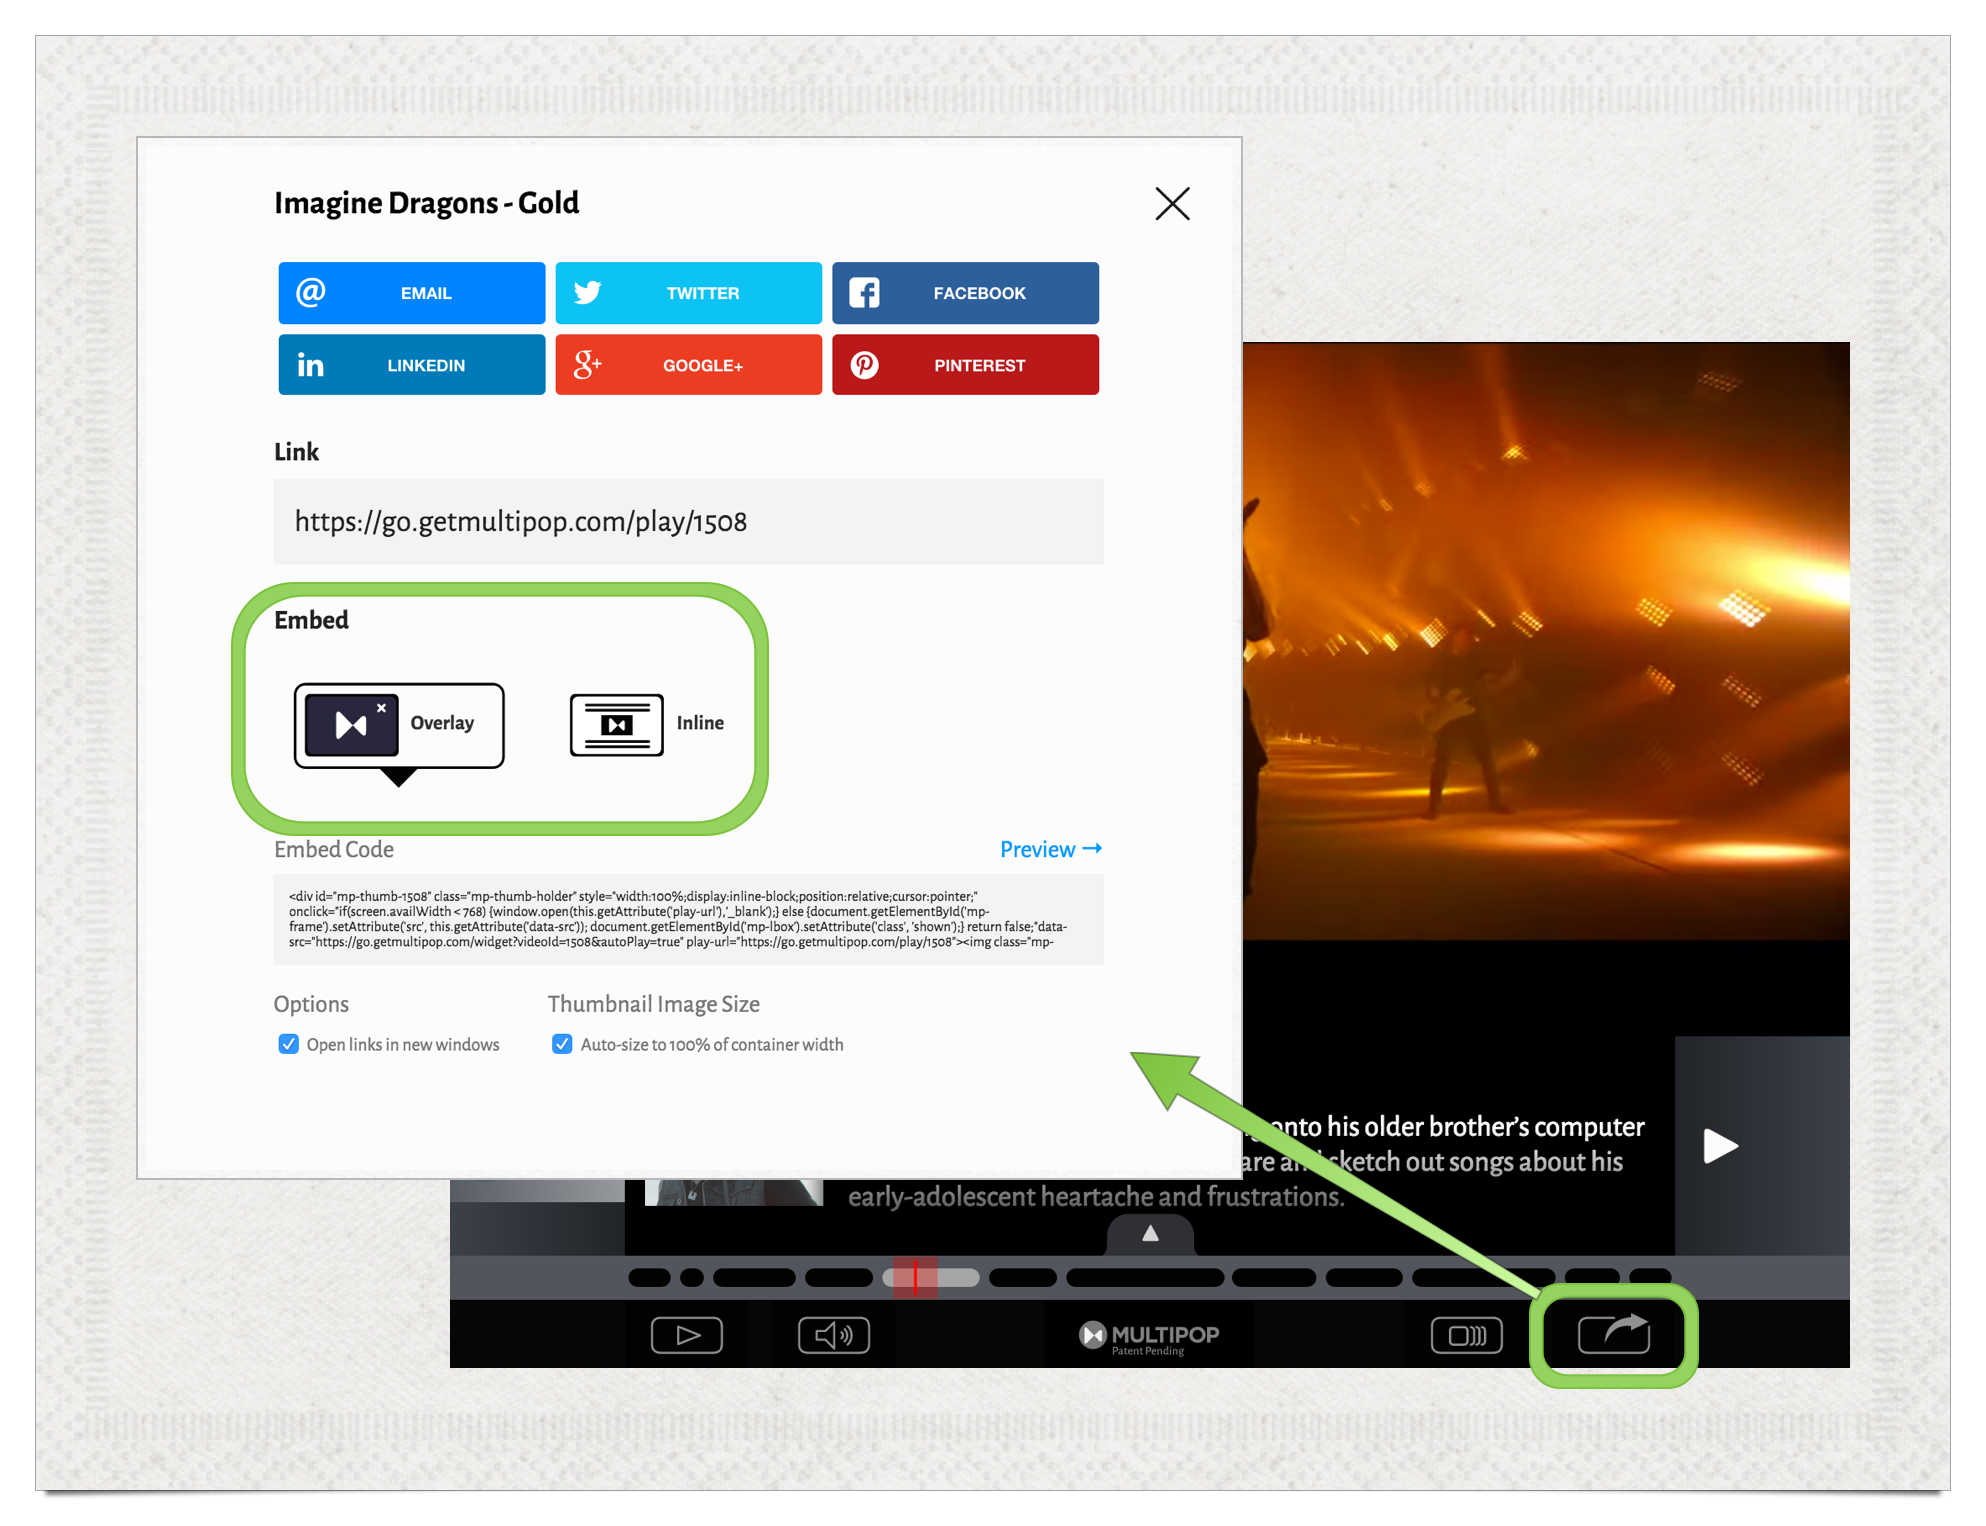Image resolution: width=1986 pixels, height=1526 pixels.
Task: Uncheck Auto-size to 100% of container width
Action: click(x=562, y=1044)
